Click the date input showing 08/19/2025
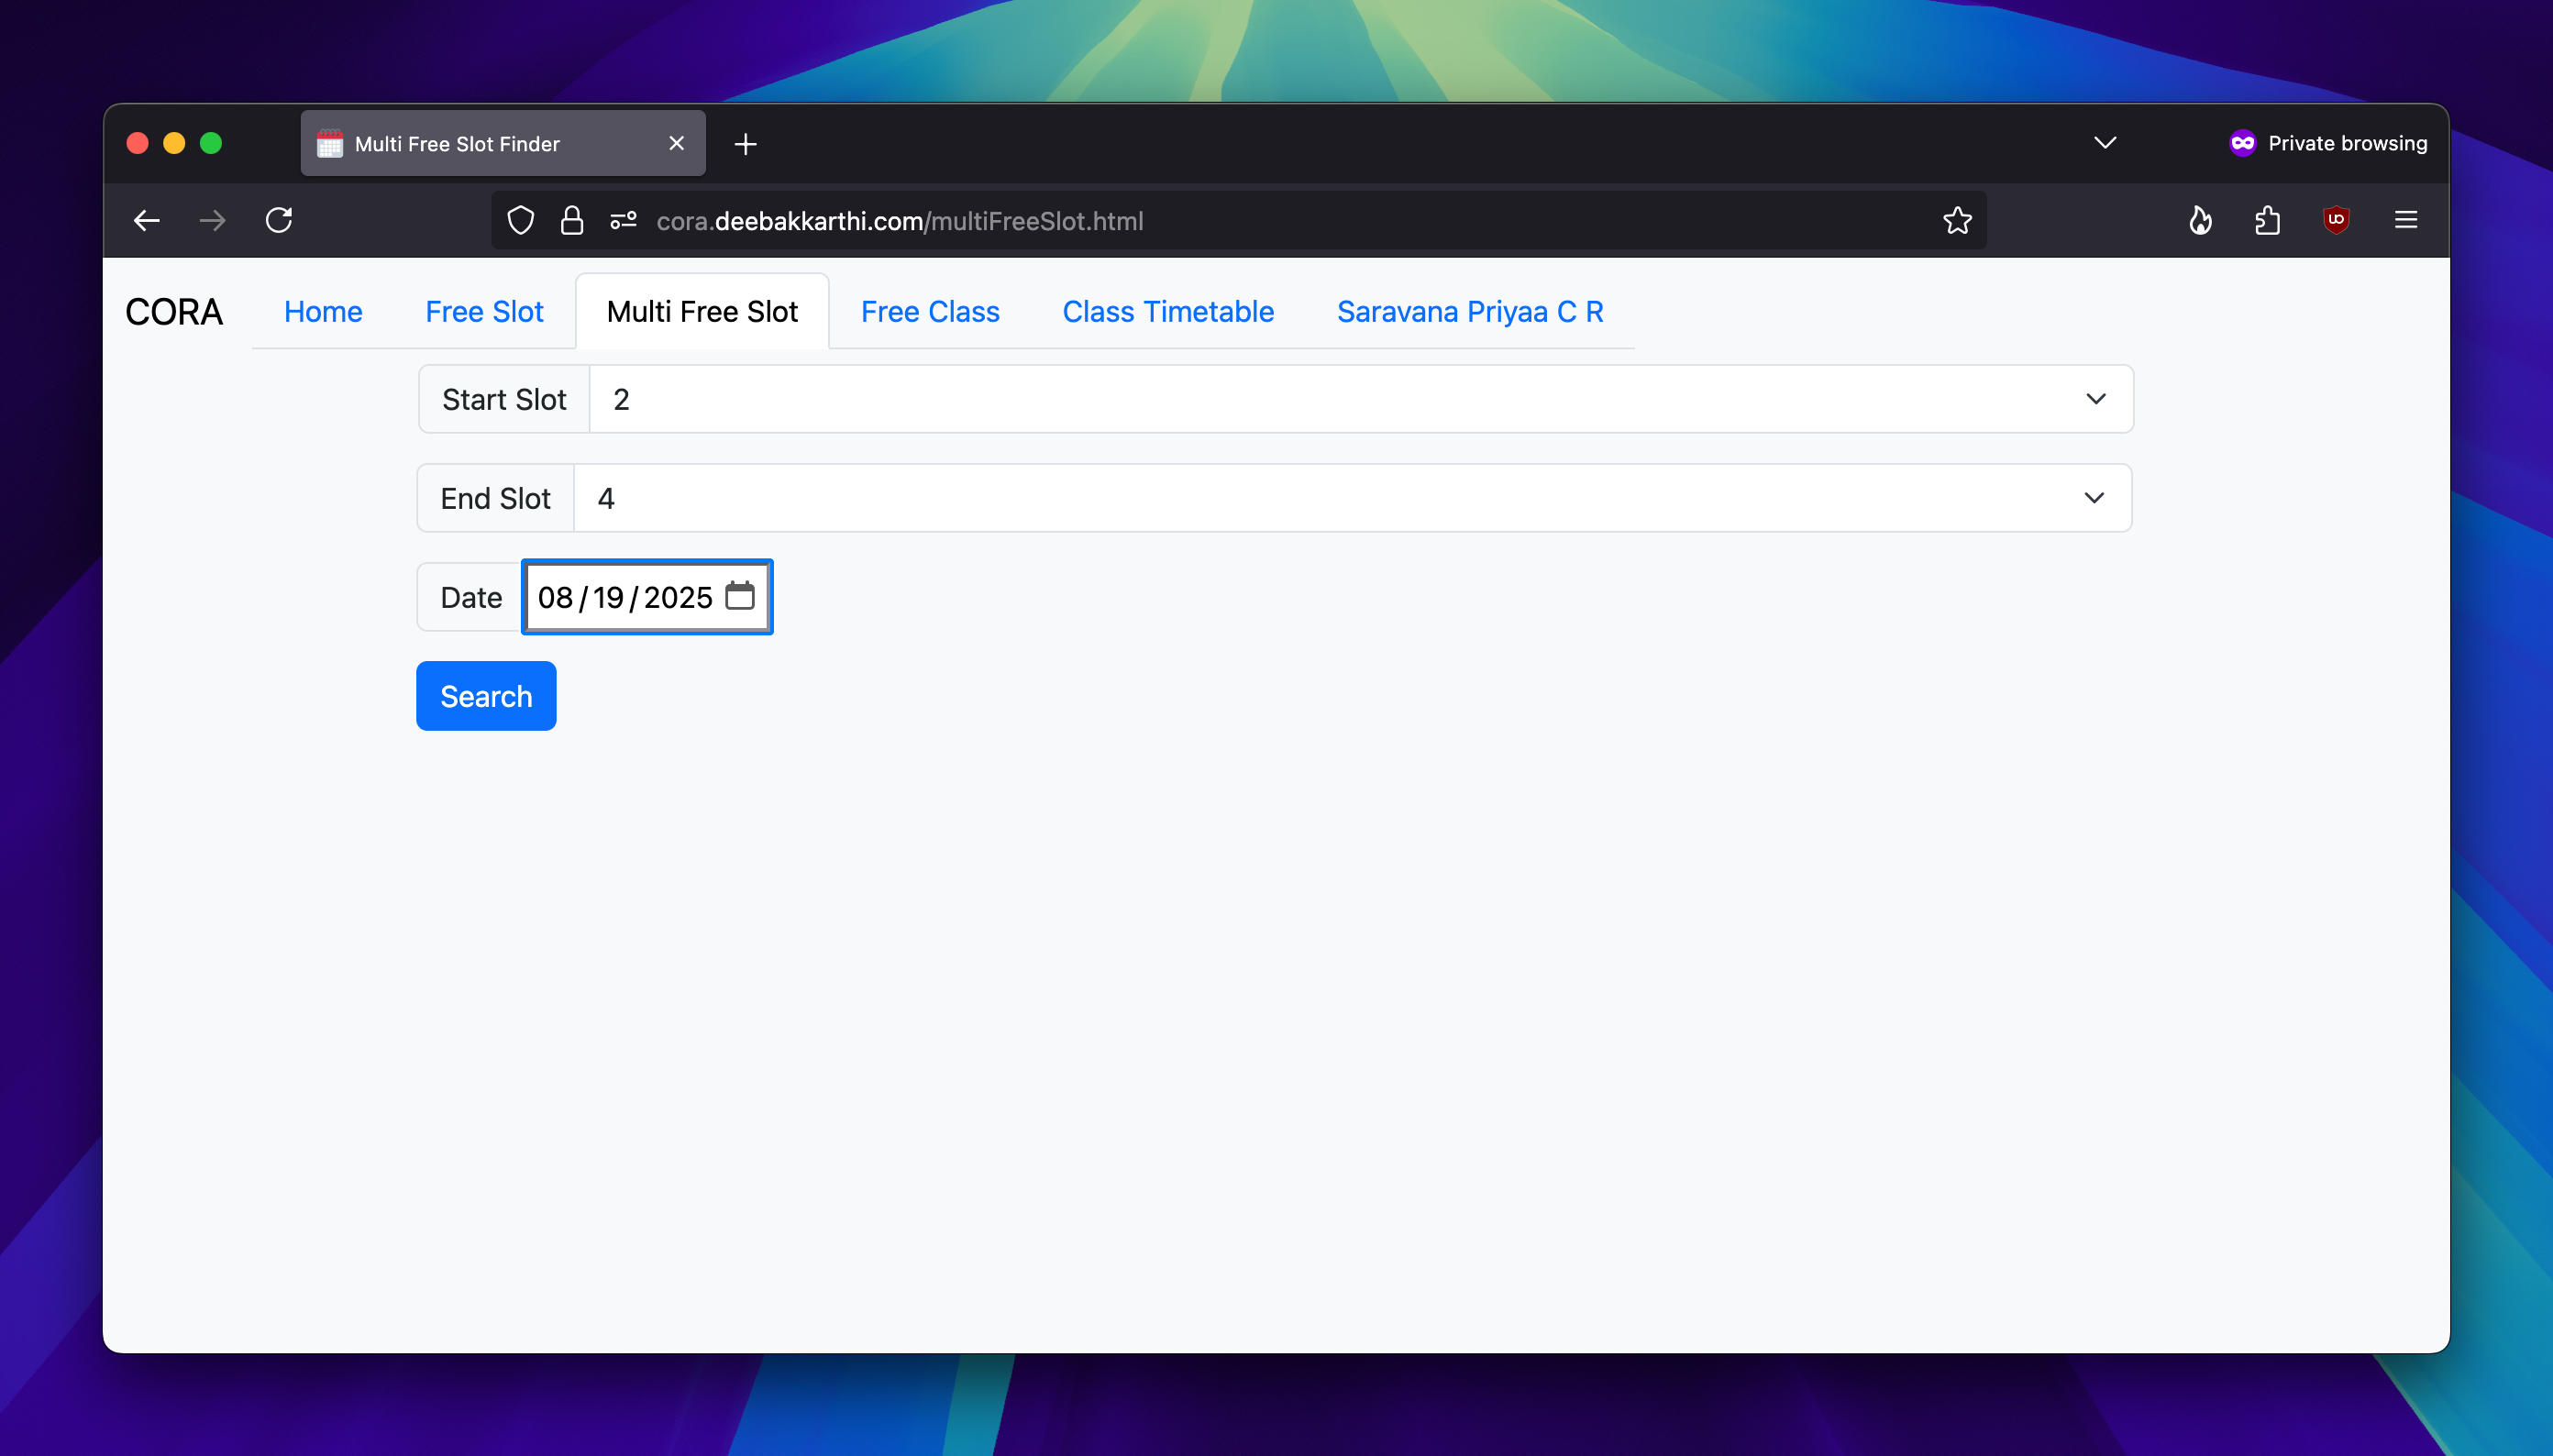Image resolution: width=2553 pixels, height=1456 pixels. tap(647, 597)
